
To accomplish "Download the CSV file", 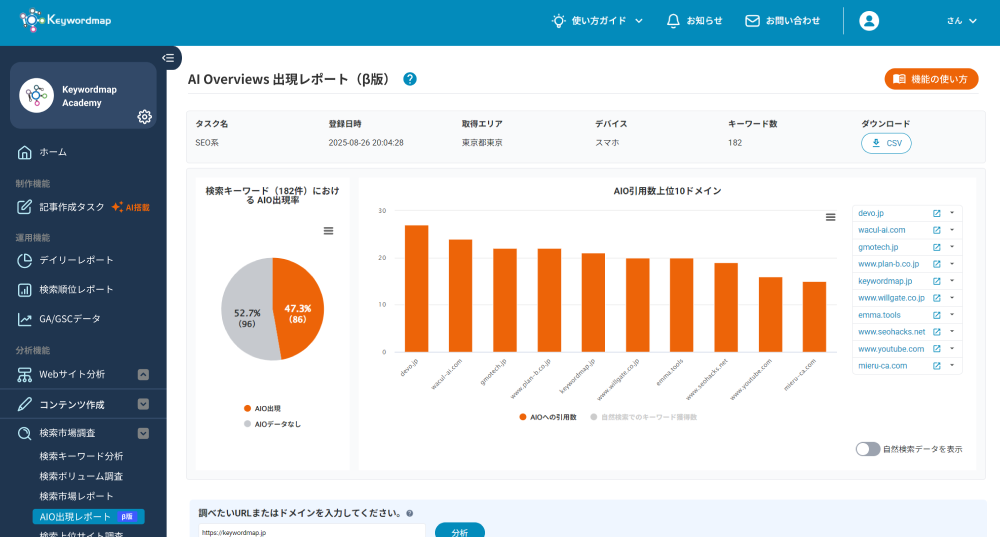I will click(886, 143).
